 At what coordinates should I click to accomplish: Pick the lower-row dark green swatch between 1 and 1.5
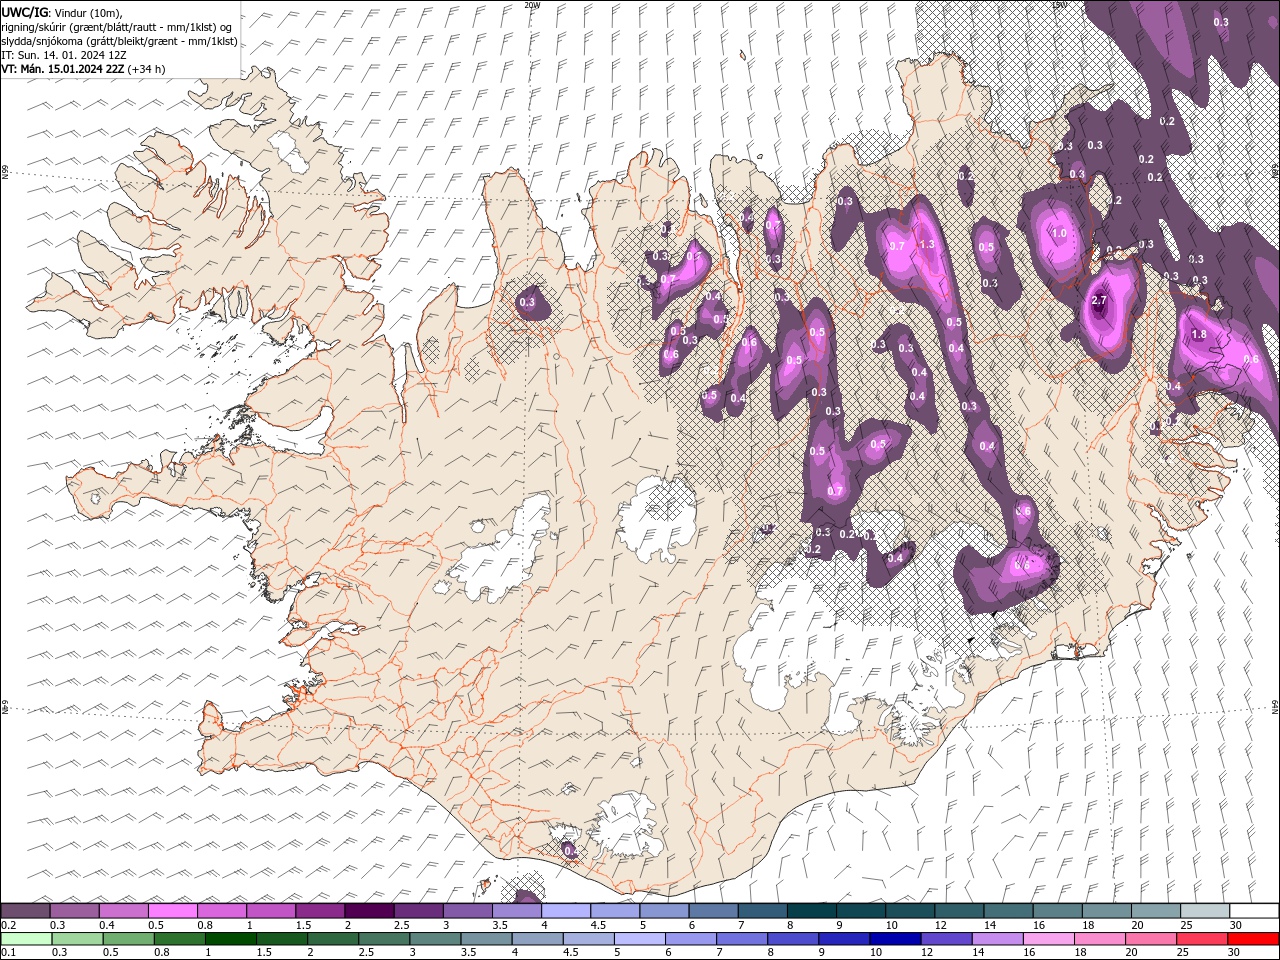(x=231, y=939)
